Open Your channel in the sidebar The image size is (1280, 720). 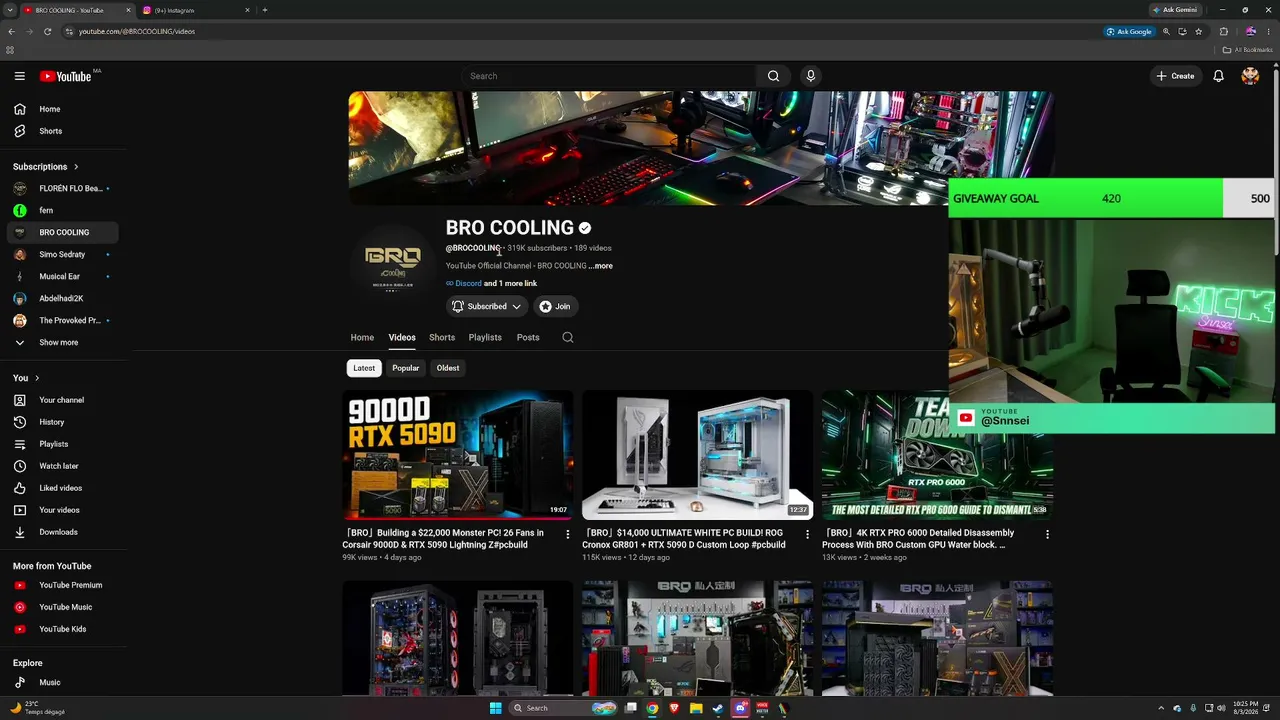click(x=63, y=400)
